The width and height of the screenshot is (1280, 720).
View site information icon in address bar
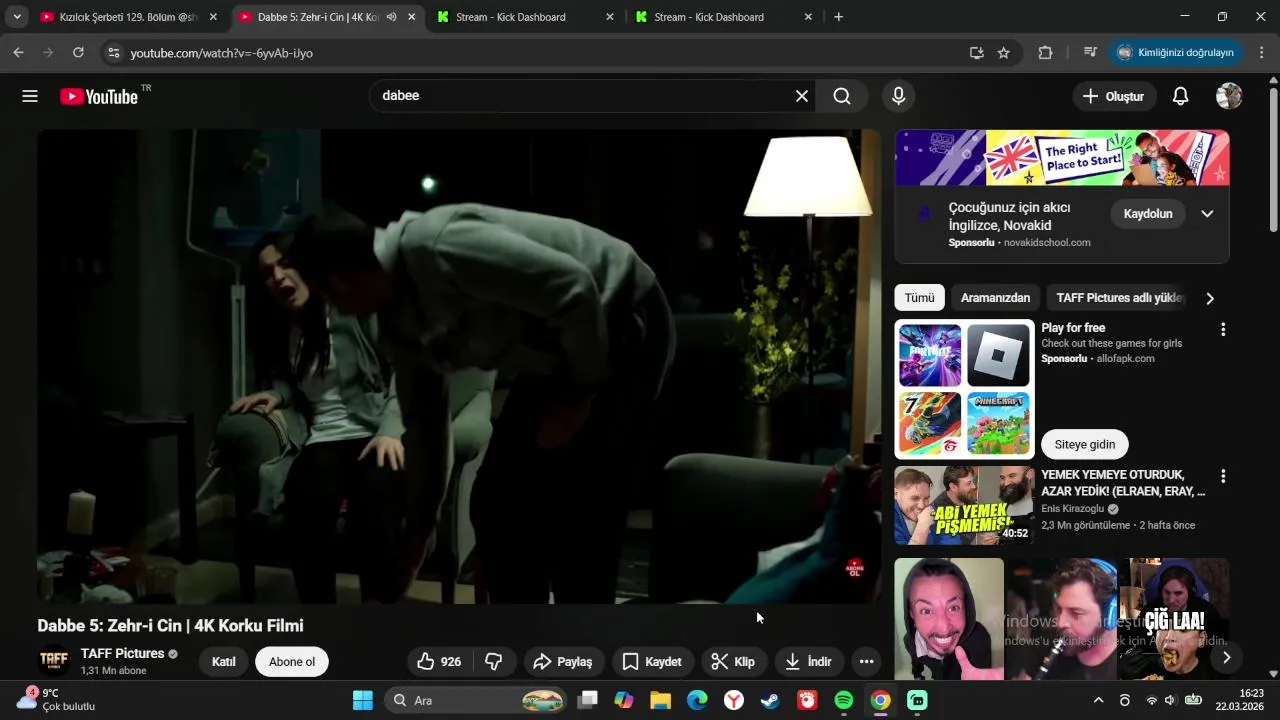coord(113,53)
